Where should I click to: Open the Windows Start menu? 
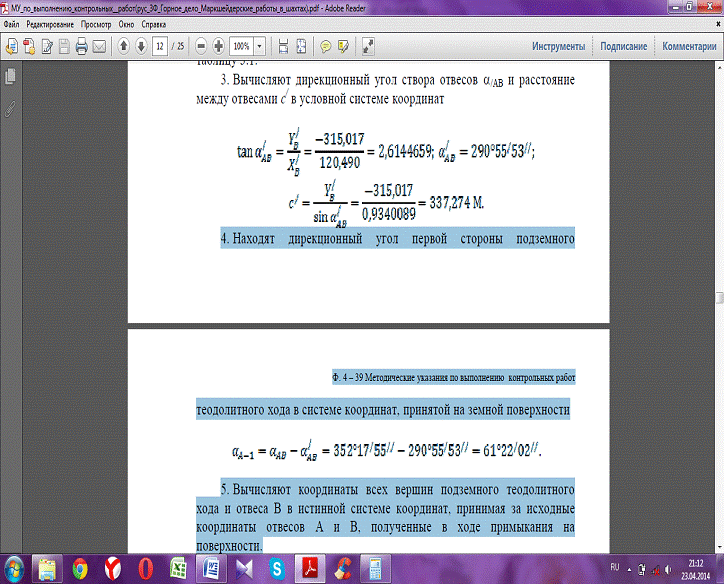13,568
